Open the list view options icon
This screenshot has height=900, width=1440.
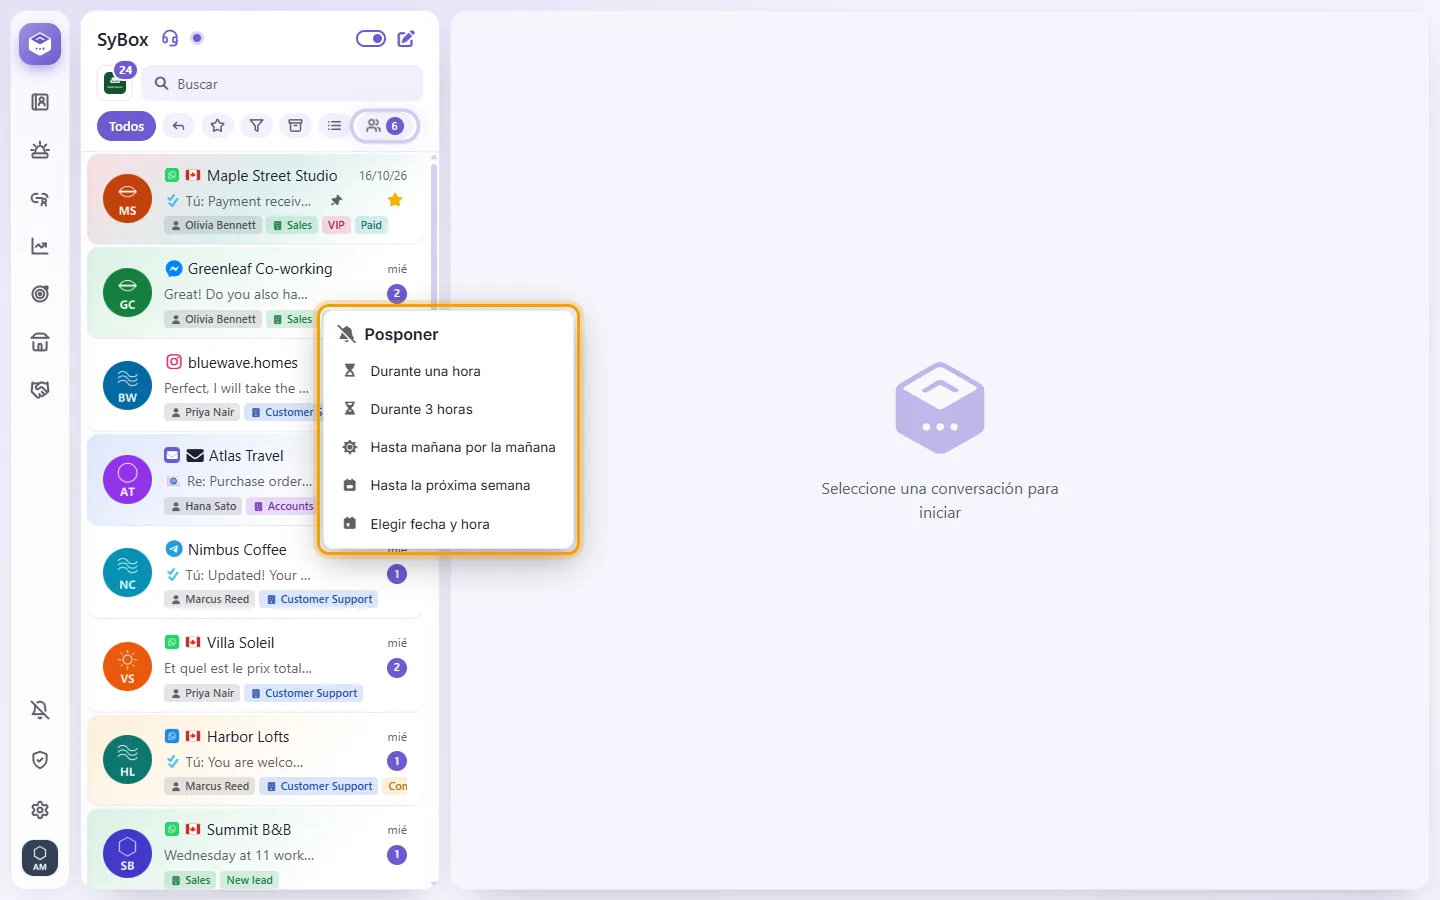pyautogui.click(x=334, y=126)
